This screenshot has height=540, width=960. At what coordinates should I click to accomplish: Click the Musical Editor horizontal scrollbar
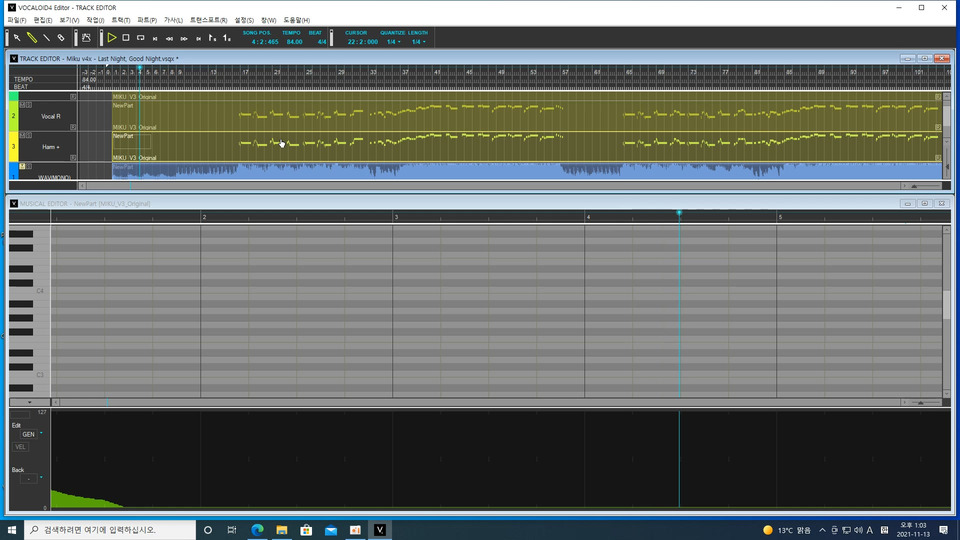point(479,402)
